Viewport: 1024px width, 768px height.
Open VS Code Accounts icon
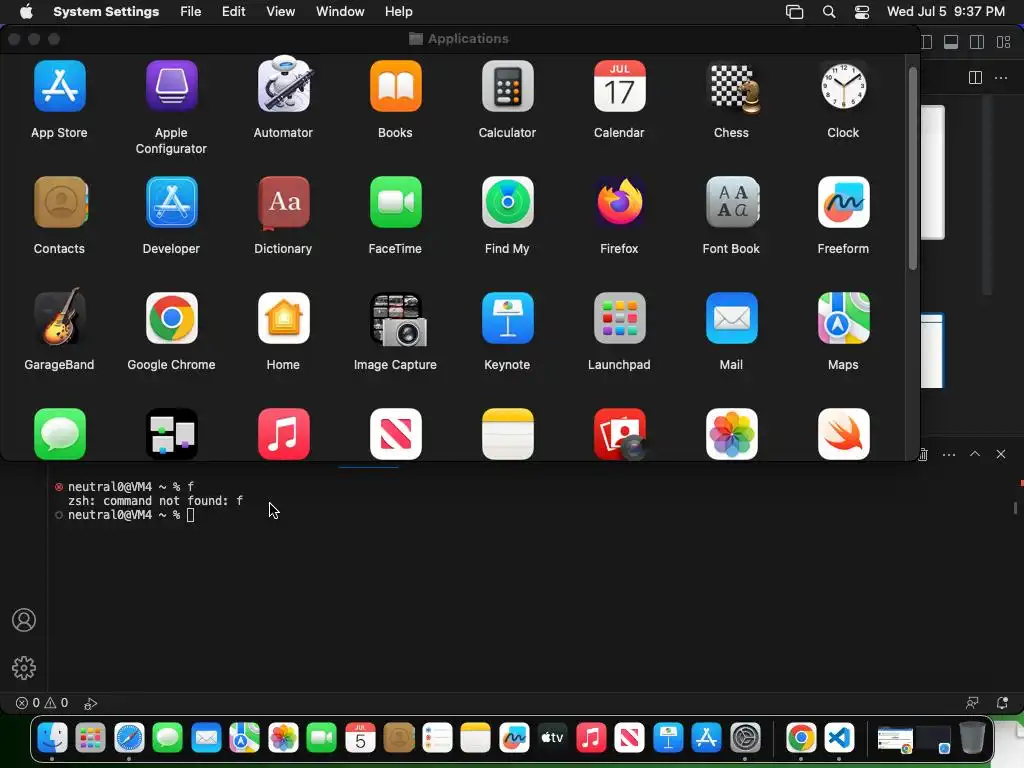[x=24, y=620]
